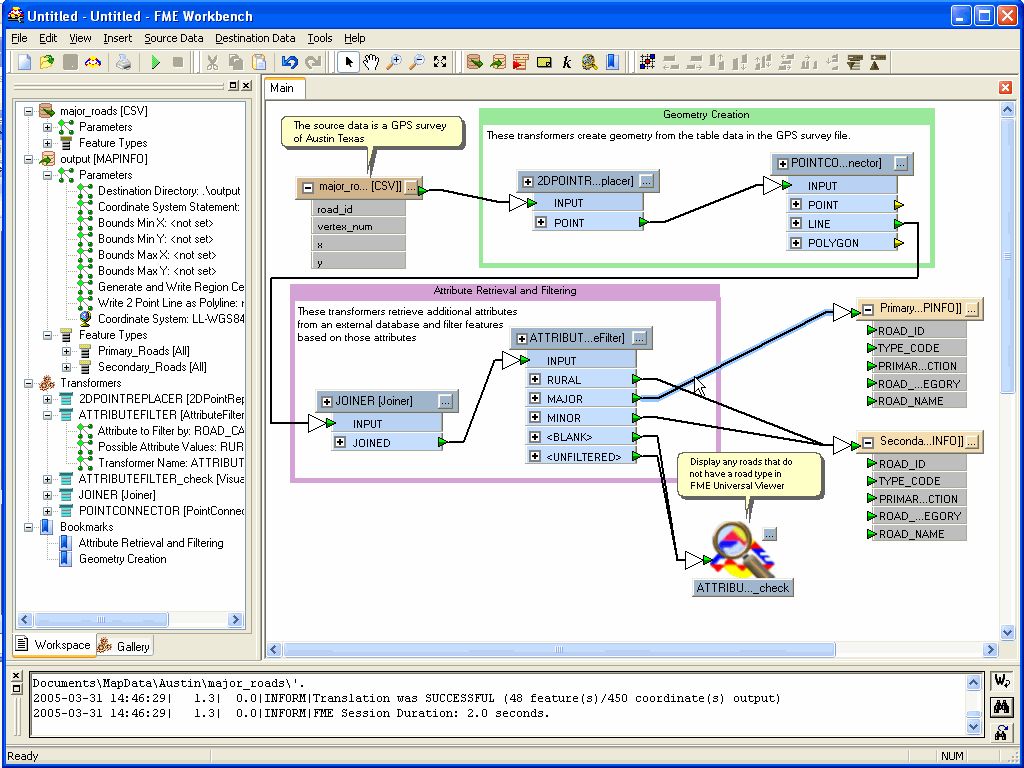Select the Pan hand tool

pyautogui.click(x=370, y=62)
